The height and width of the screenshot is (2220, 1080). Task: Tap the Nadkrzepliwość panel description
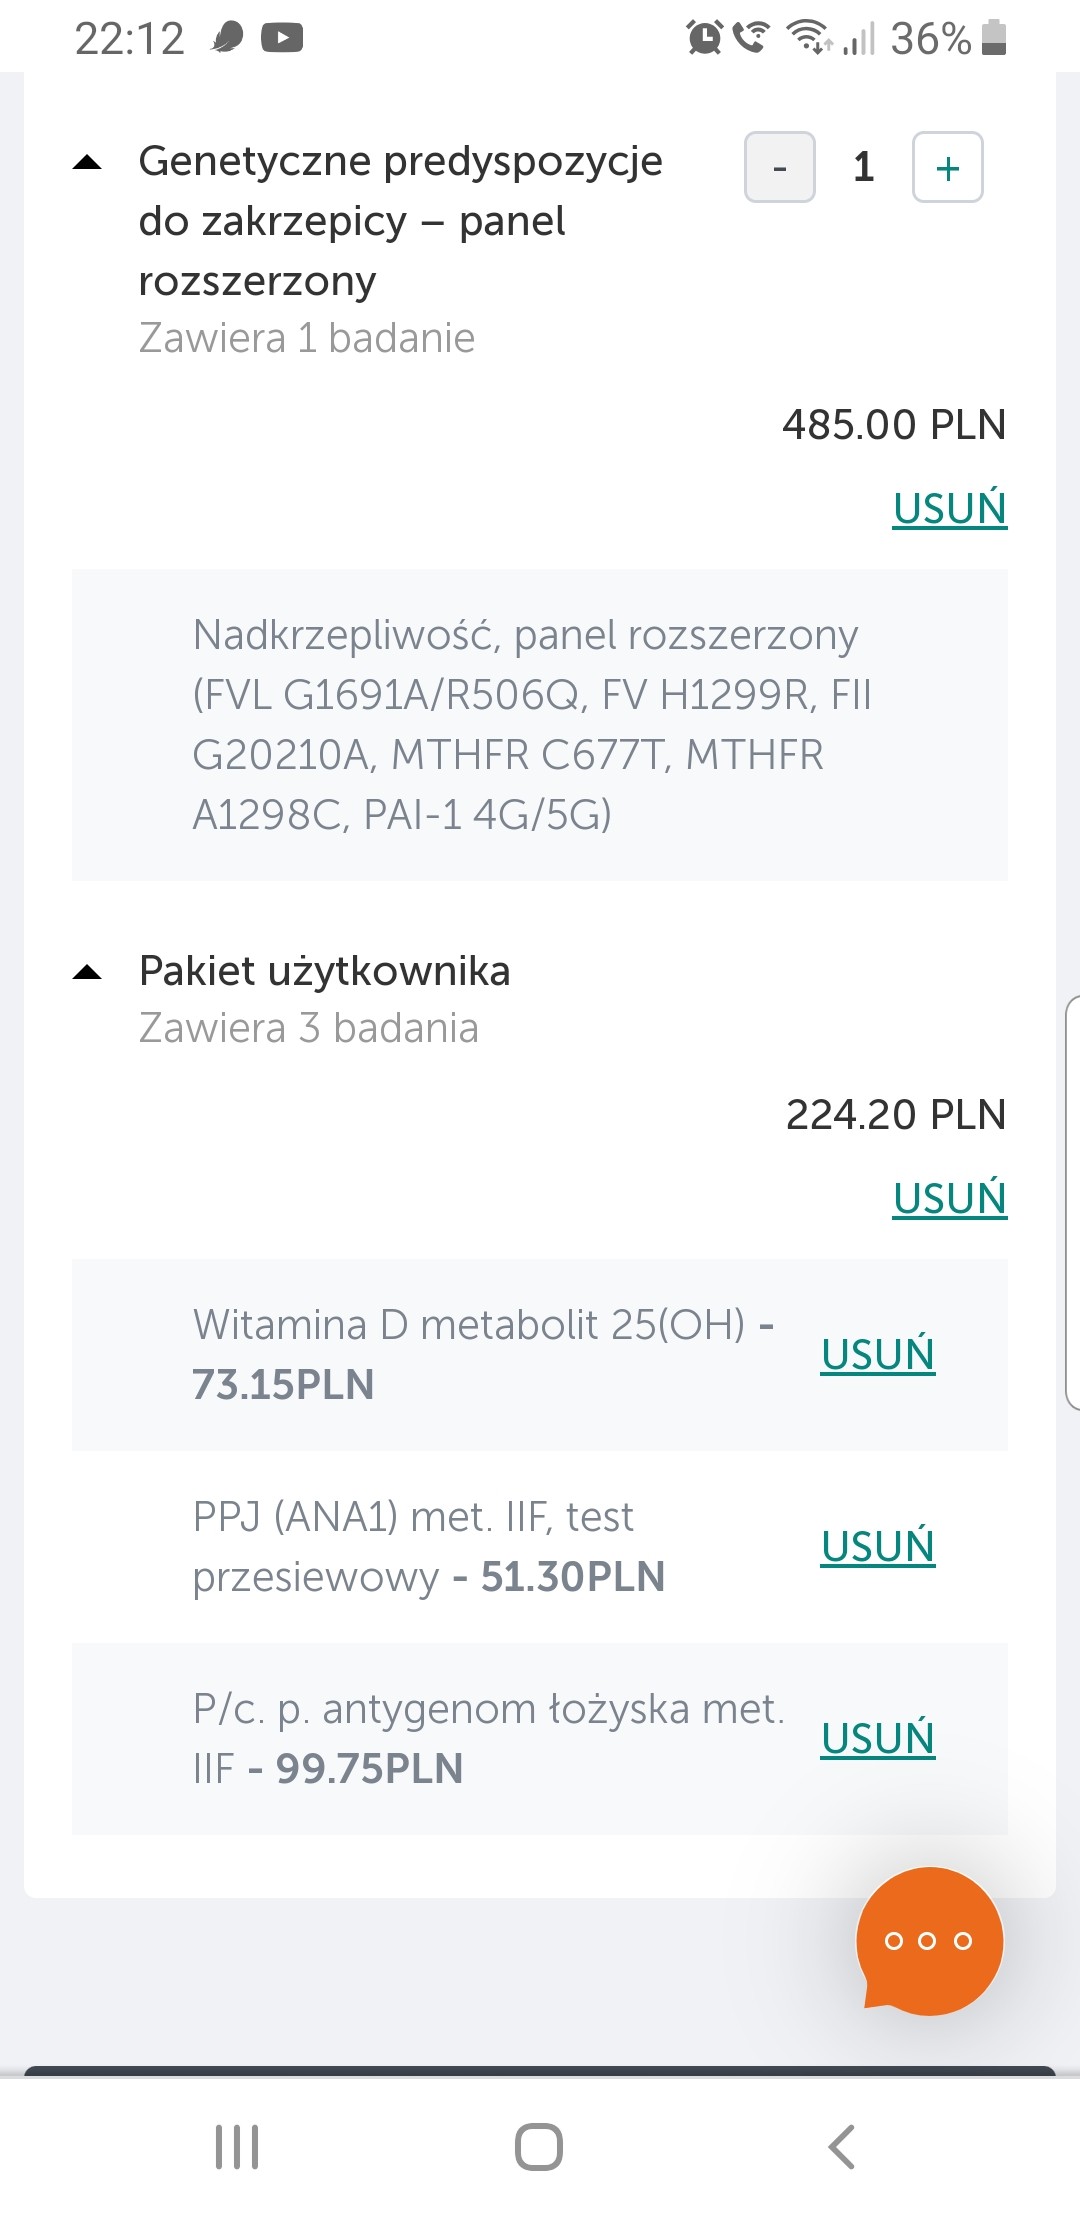(530, 724)
